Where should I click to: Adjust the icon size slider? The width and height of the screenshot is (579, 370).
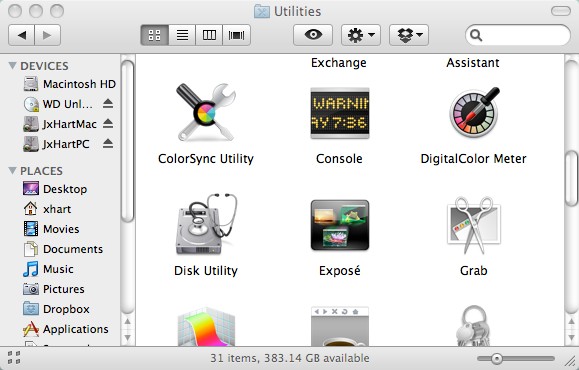click(497, 358)
